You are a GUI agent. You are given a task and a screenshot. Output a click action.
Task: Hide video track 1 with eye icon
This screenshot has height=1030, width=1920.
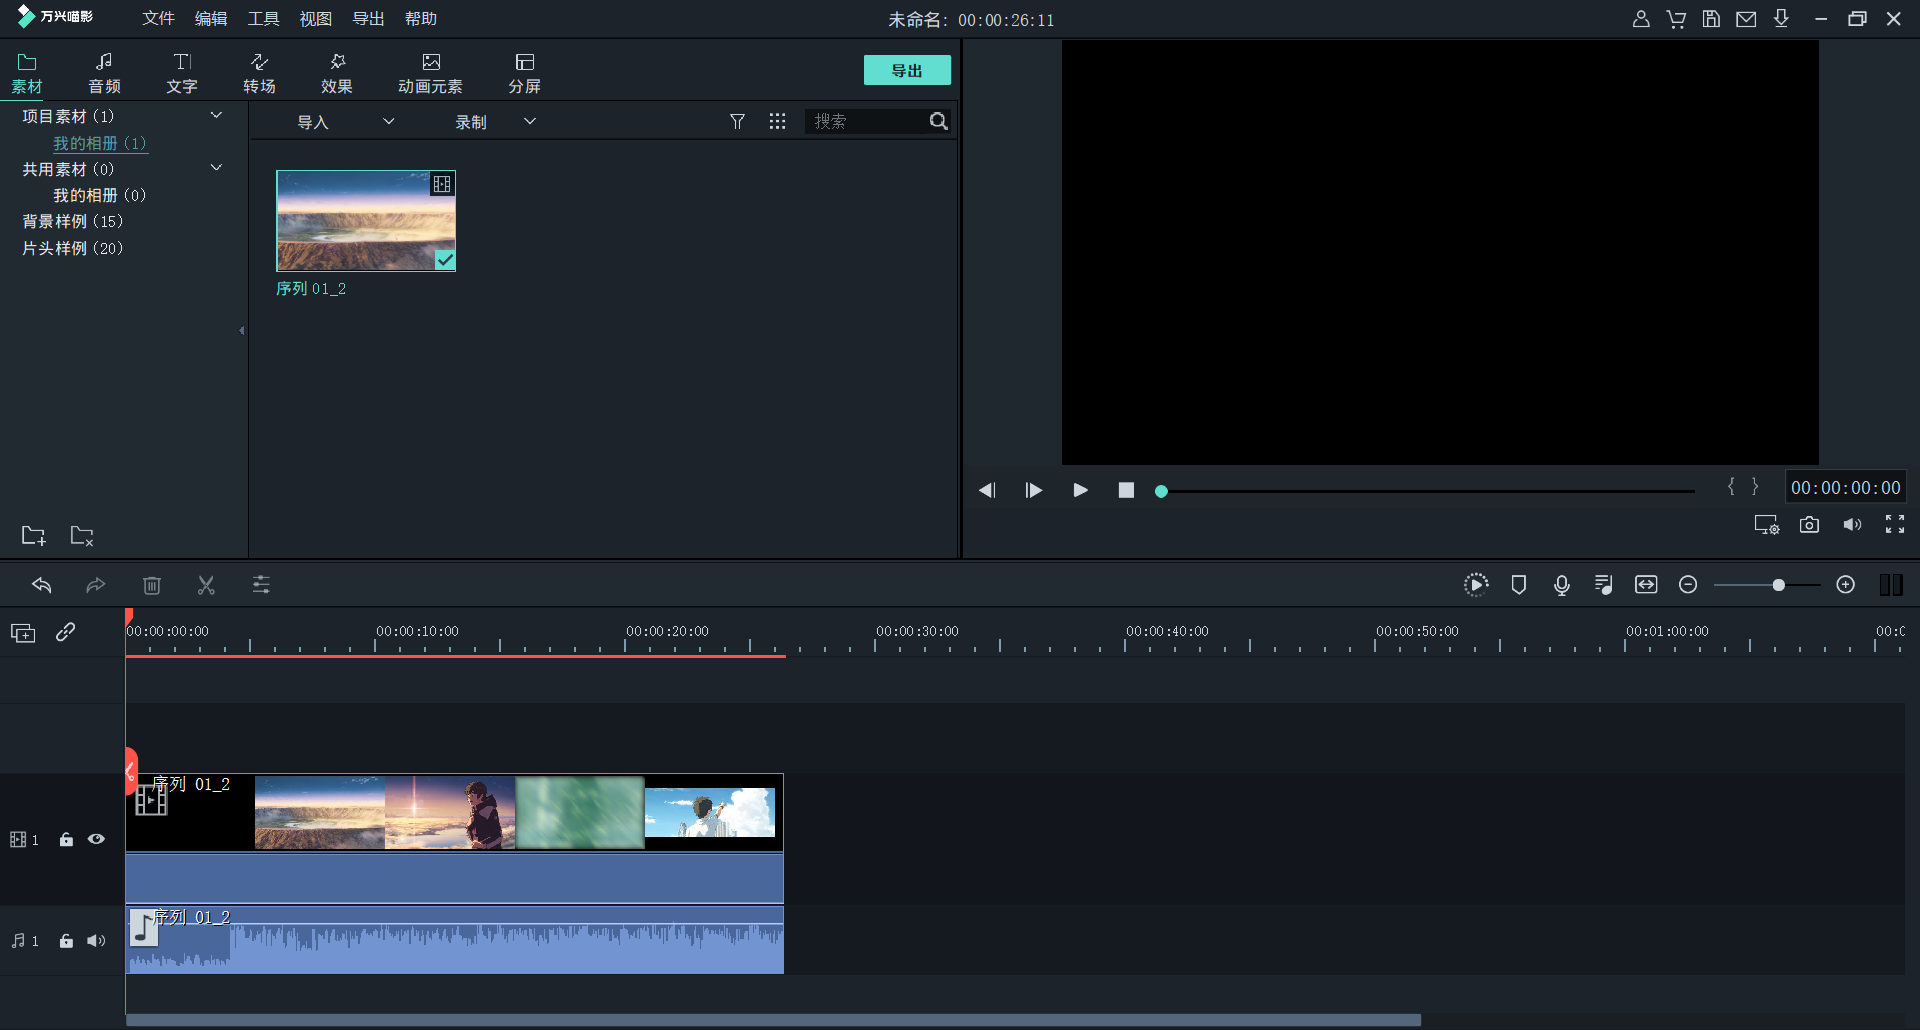(x=96, y=839)
